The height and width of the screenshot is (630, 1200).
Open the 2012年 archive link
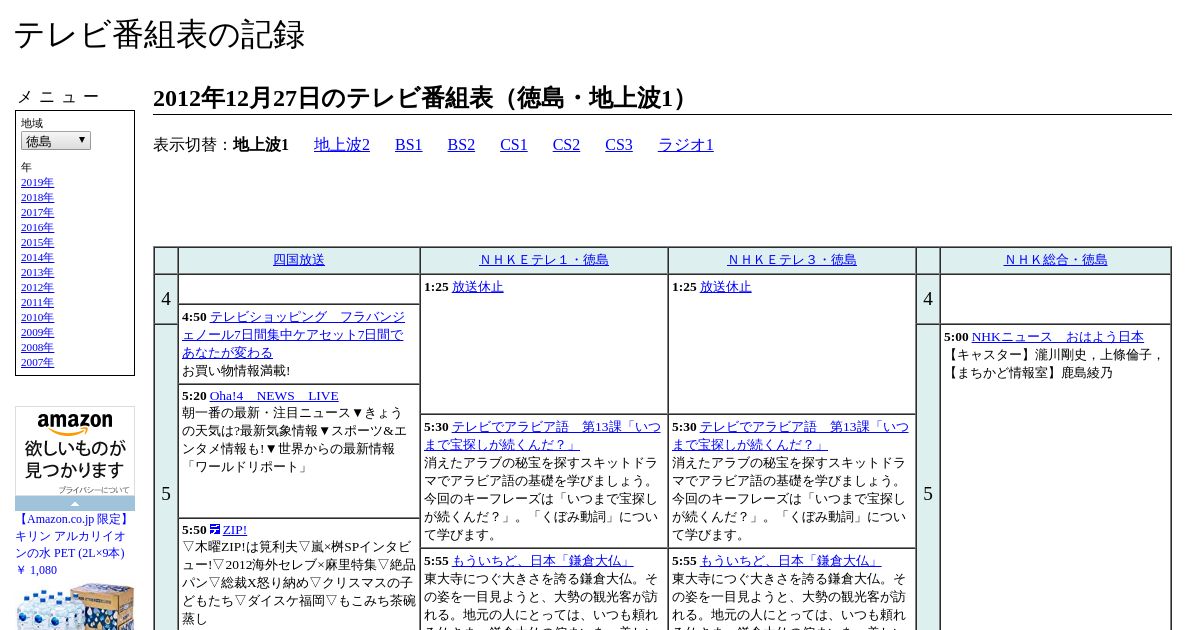point(37,287)
